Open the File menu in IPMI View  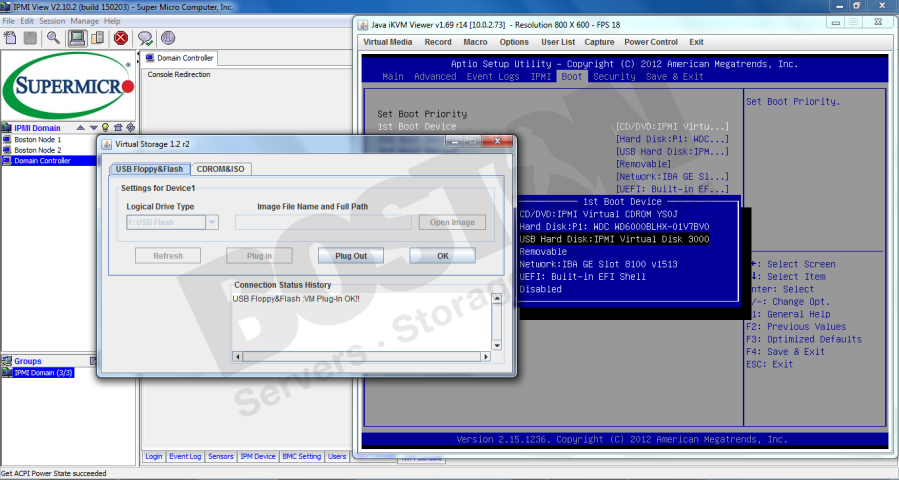point(9,21)
